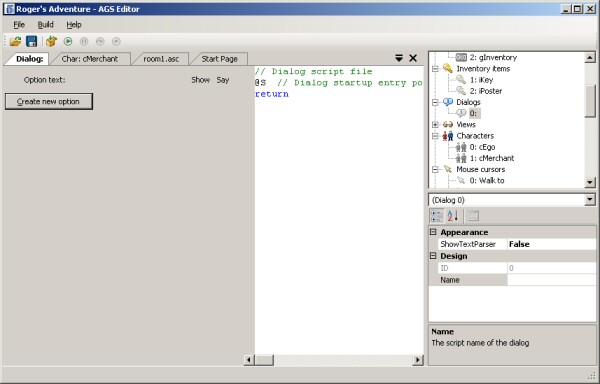Viewport: 600px width, 384px height.
Task: Click the Create new option button
Action: (49, 101)
